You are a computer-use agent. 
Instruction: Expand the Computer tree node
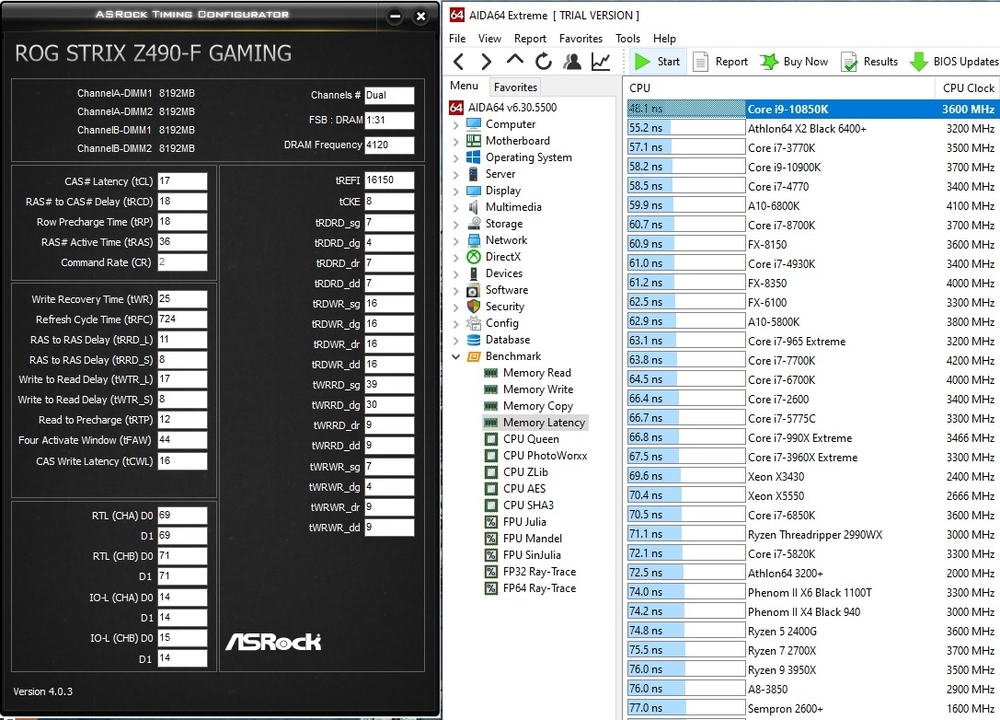455,124
